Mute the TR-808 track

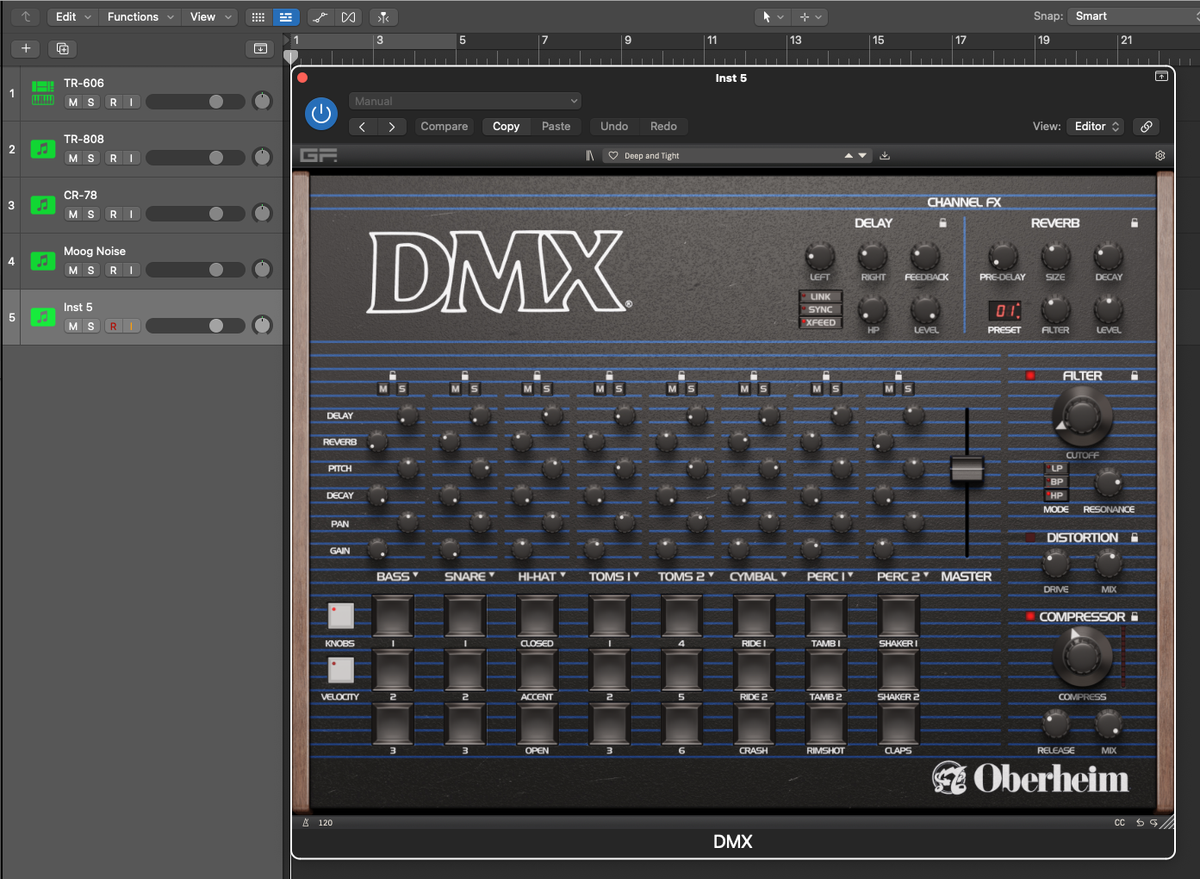tap(73, 158)
